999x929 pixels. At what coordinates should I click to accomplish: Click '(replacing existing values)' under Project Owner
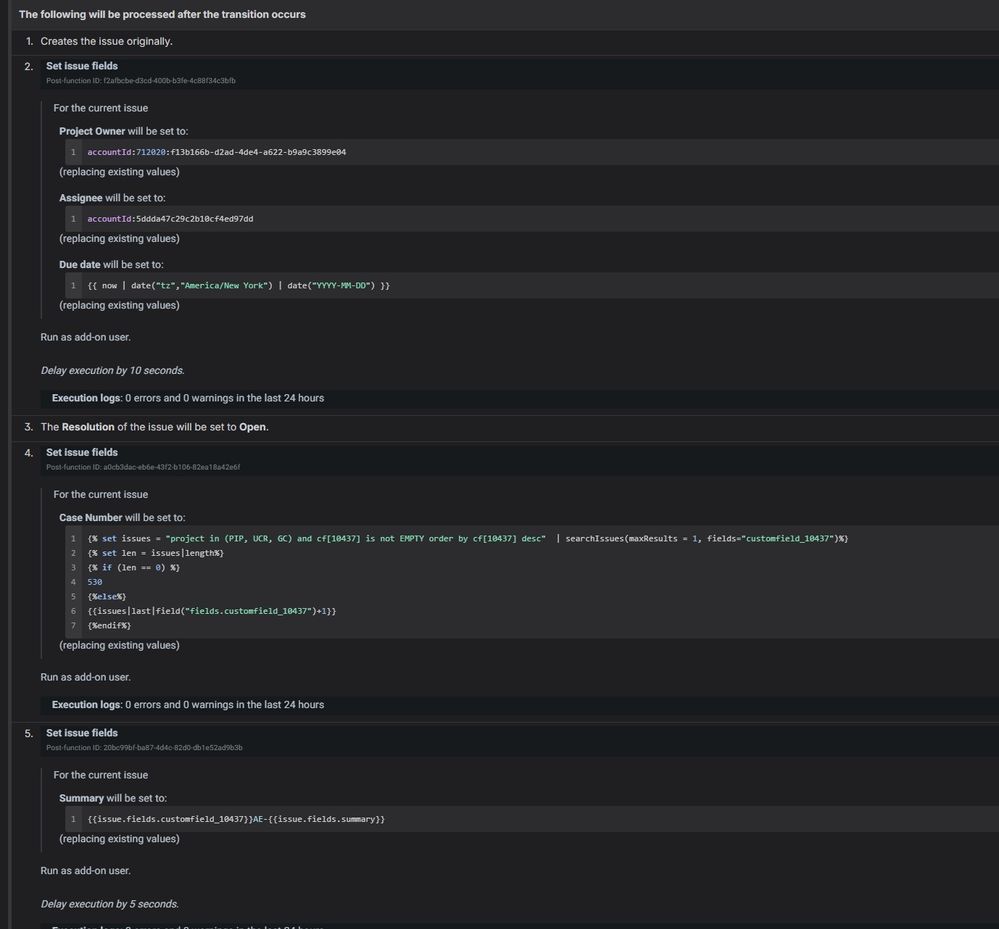click(119, 172)
